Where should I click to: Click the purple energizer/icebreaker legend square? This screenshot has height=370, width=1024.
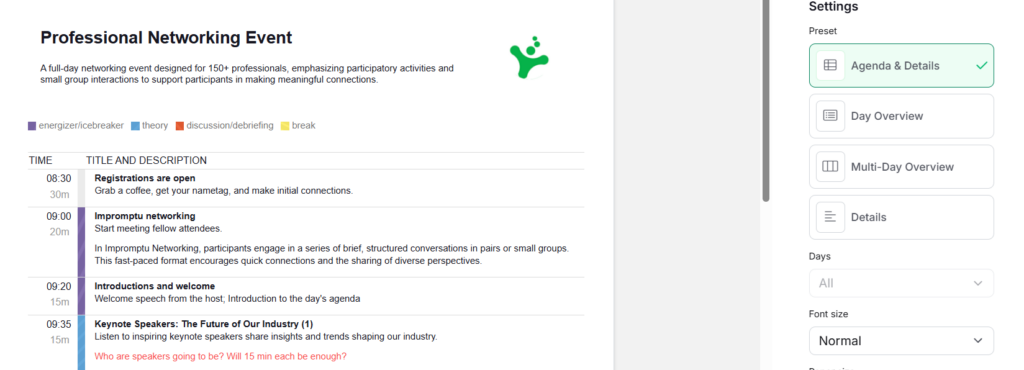coord(32,126)
